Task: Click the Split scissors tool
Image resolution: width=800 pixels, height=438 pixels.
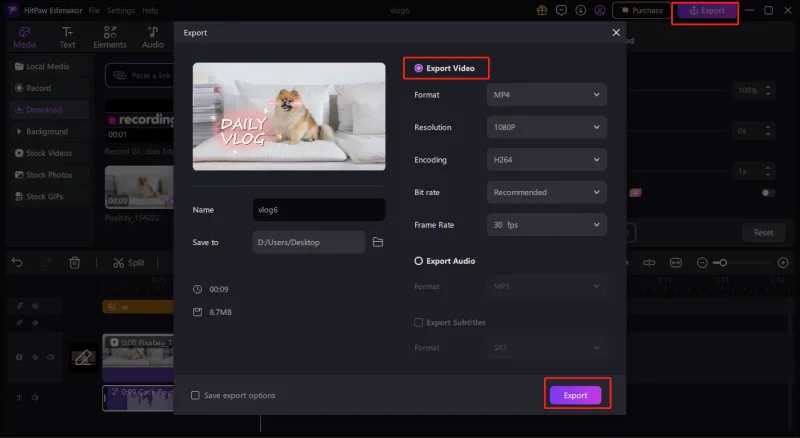Action: point(129,262)
